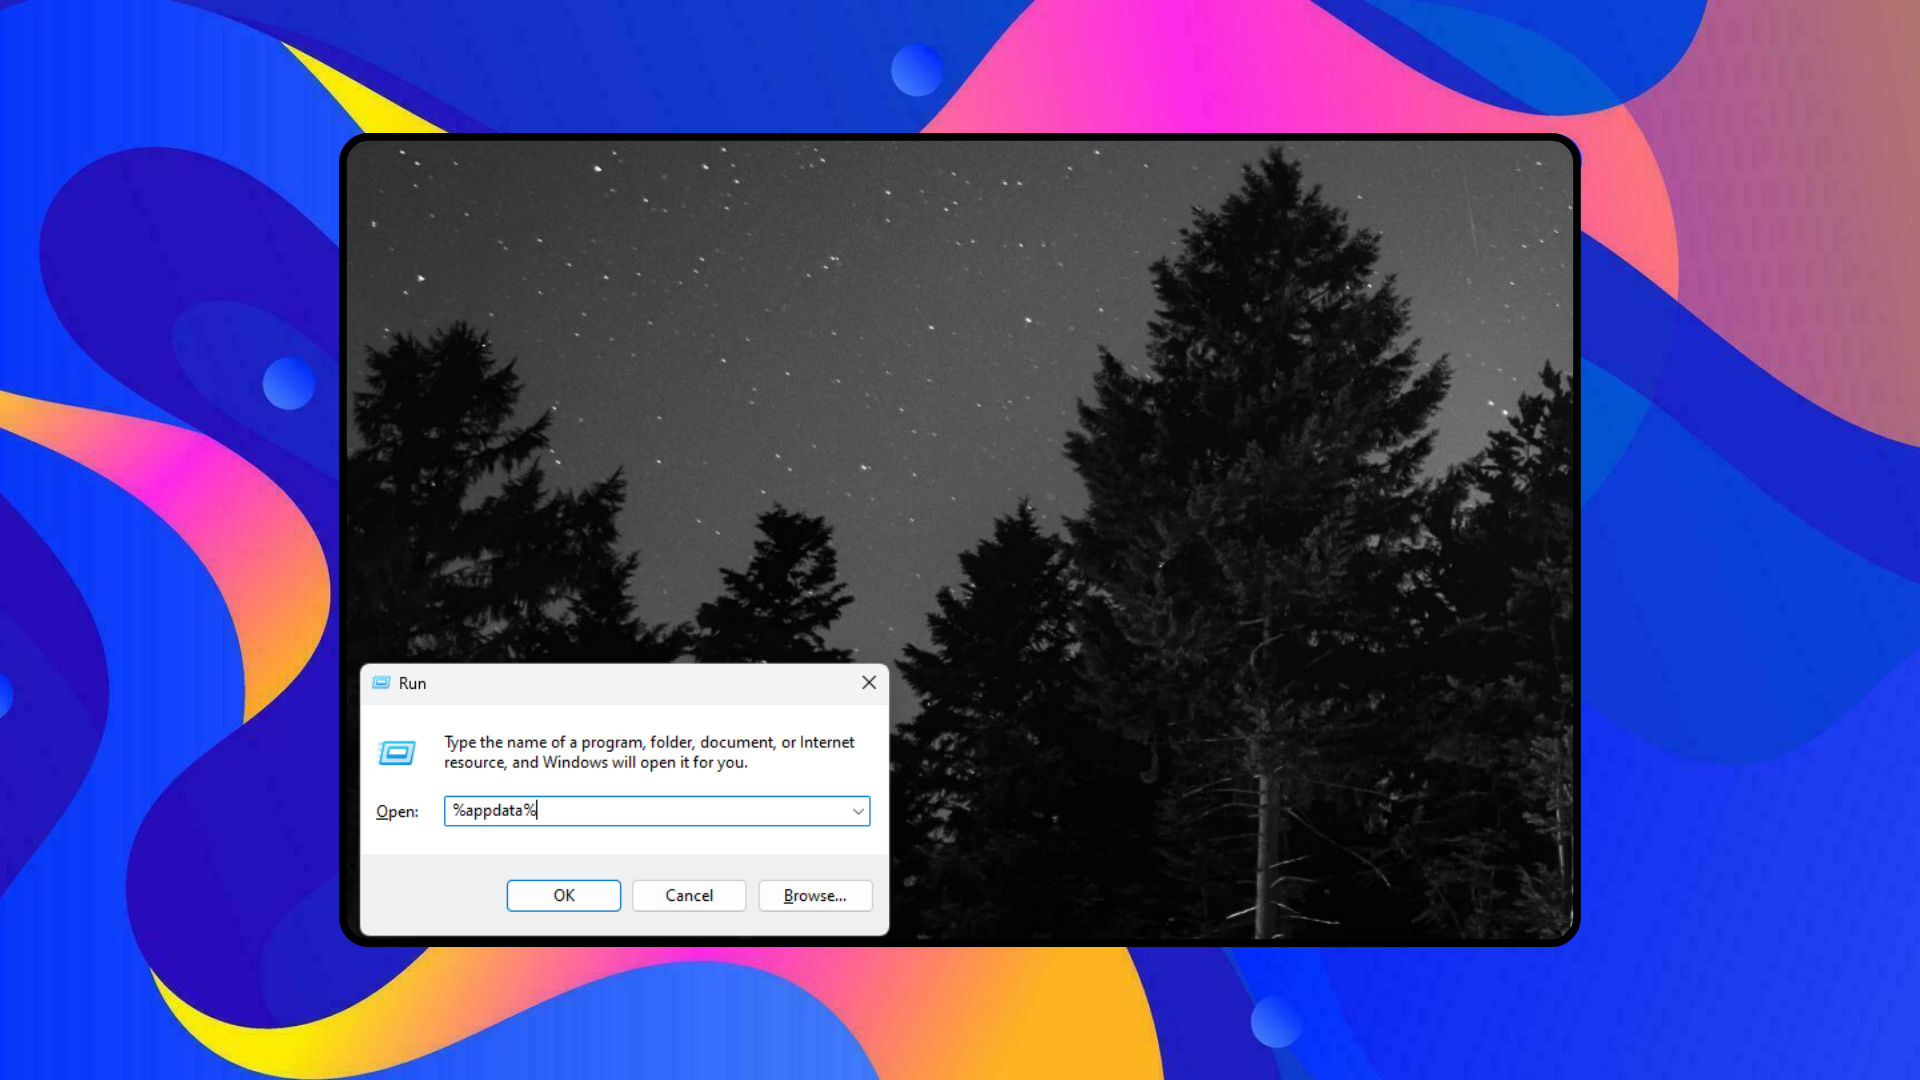Open the Browse... file picker
The height and width of the screenshot is (1080, 1920).
coord(814,895)
